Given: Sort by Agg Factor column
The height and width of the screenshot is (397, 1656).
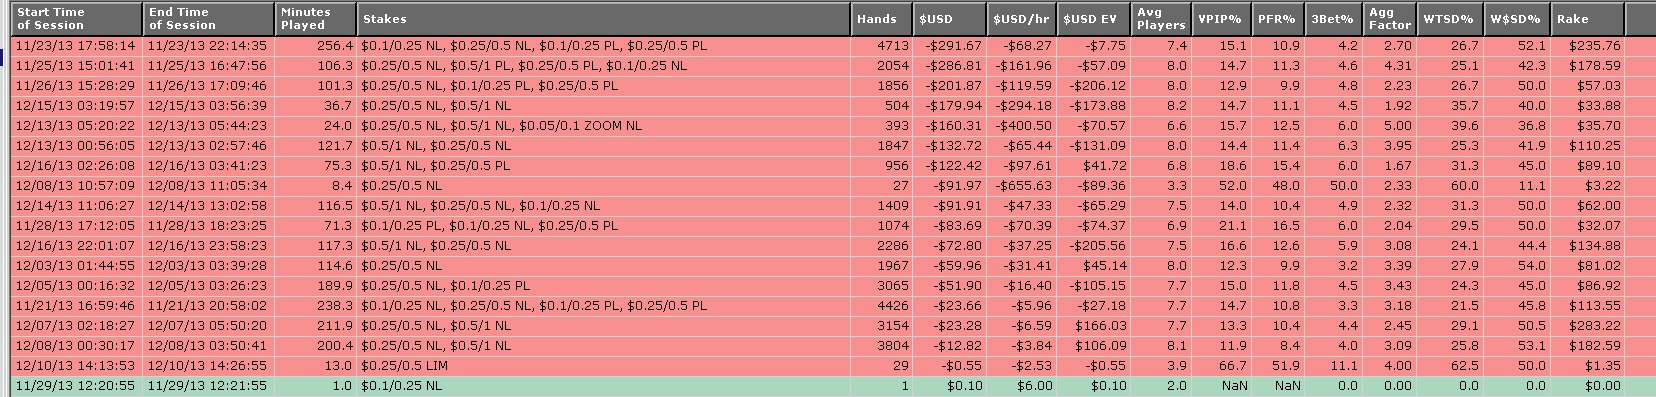Looking at the screenshot, I should point(1390,18).
